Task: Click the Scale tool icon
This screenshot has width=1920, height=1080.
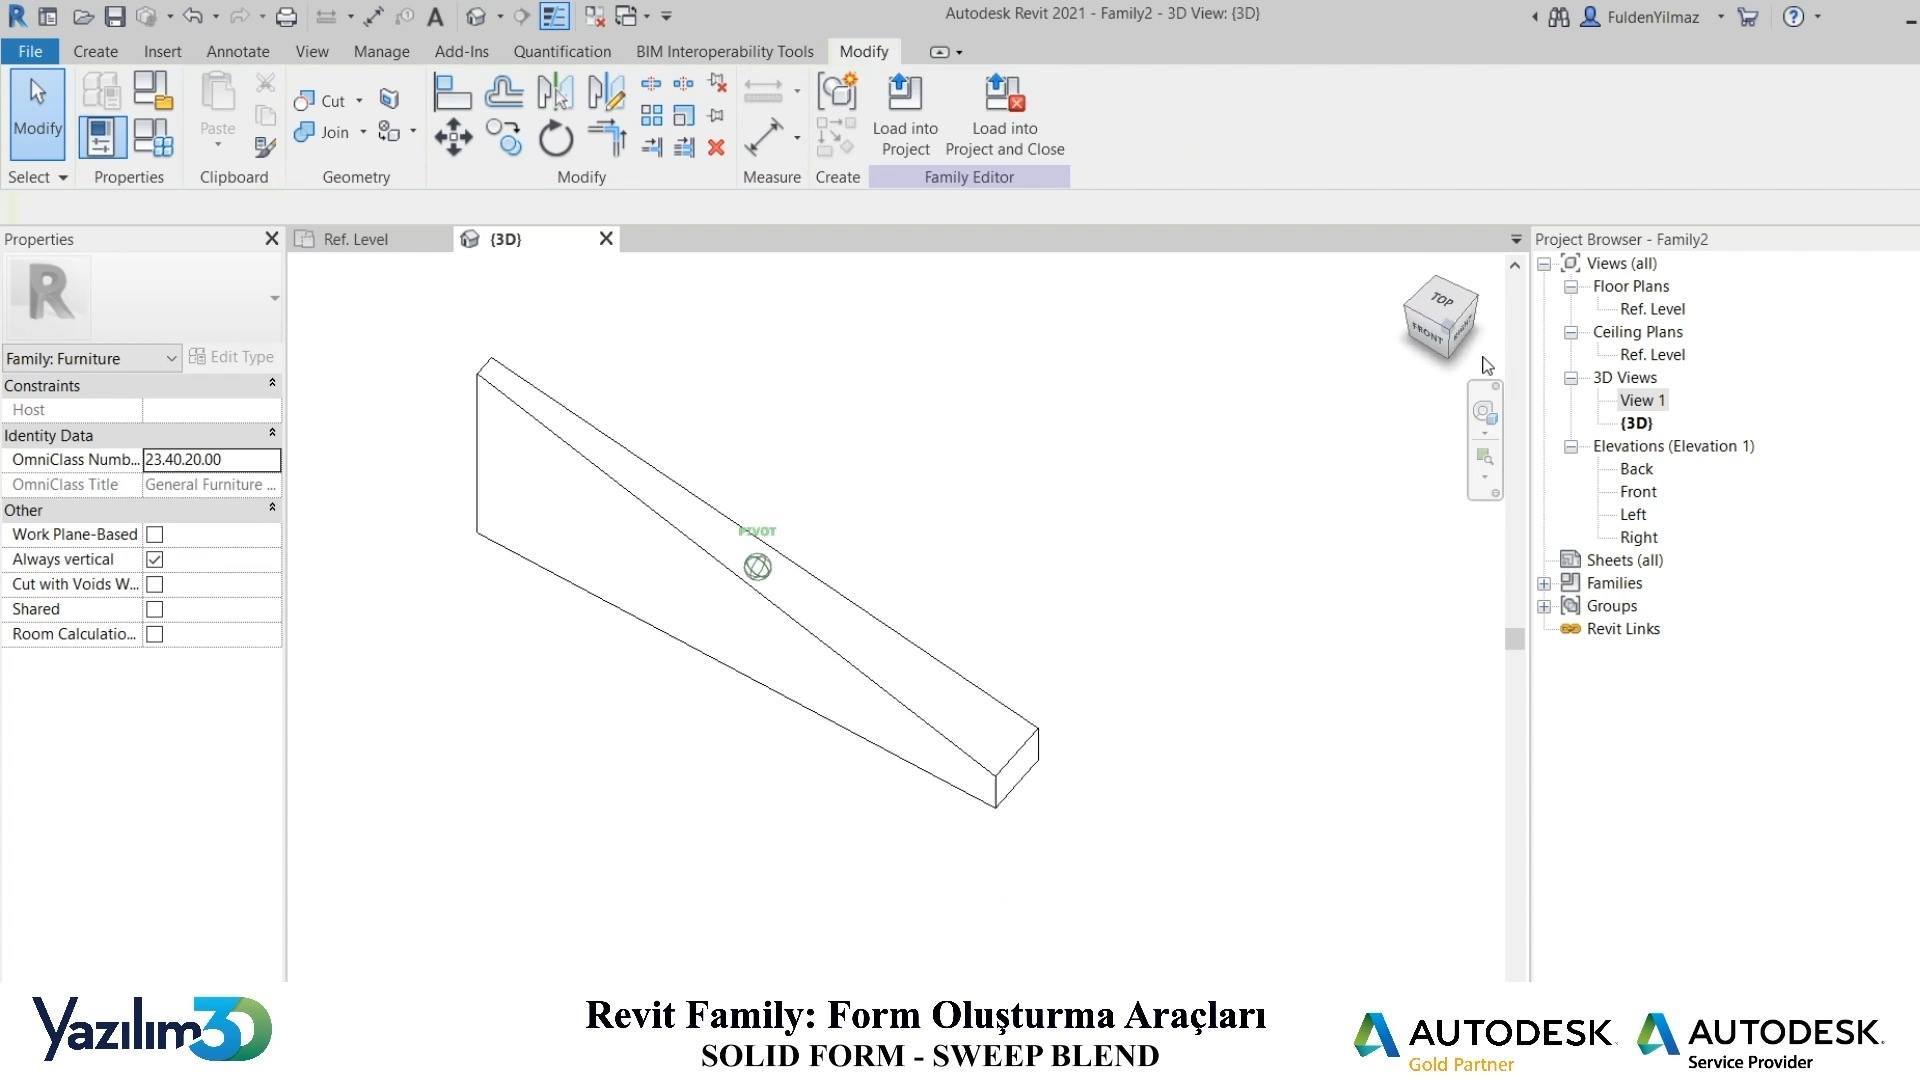Action: pyautogui.click(x=684, y=115)
